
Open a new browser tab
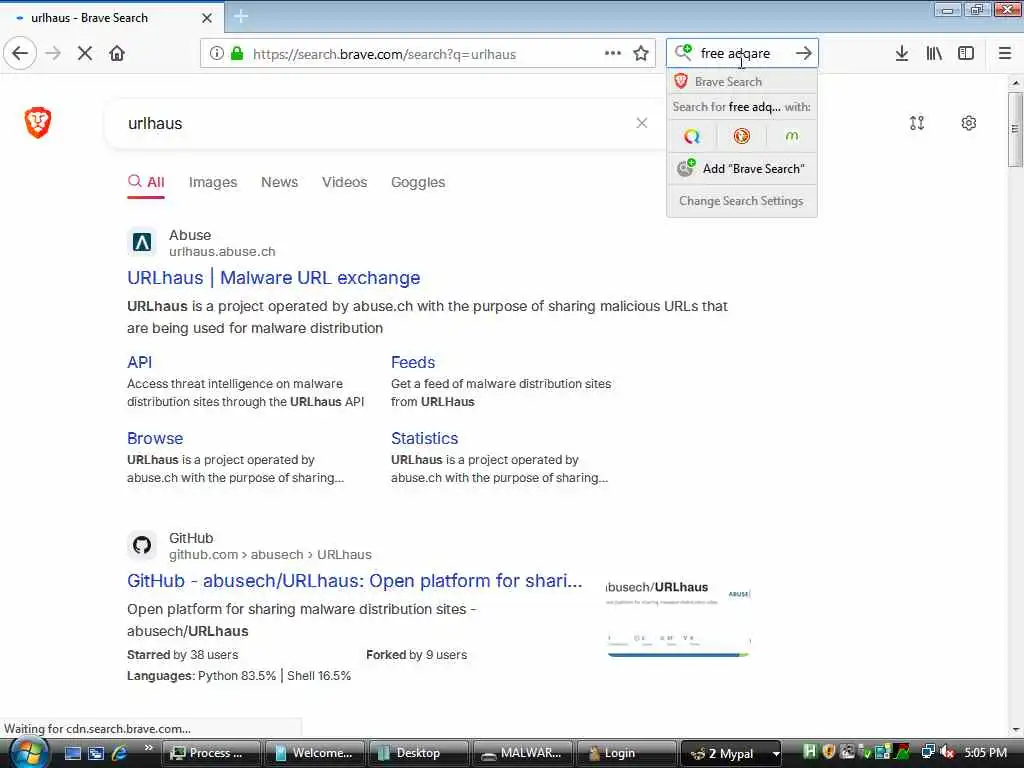(241, 16)
